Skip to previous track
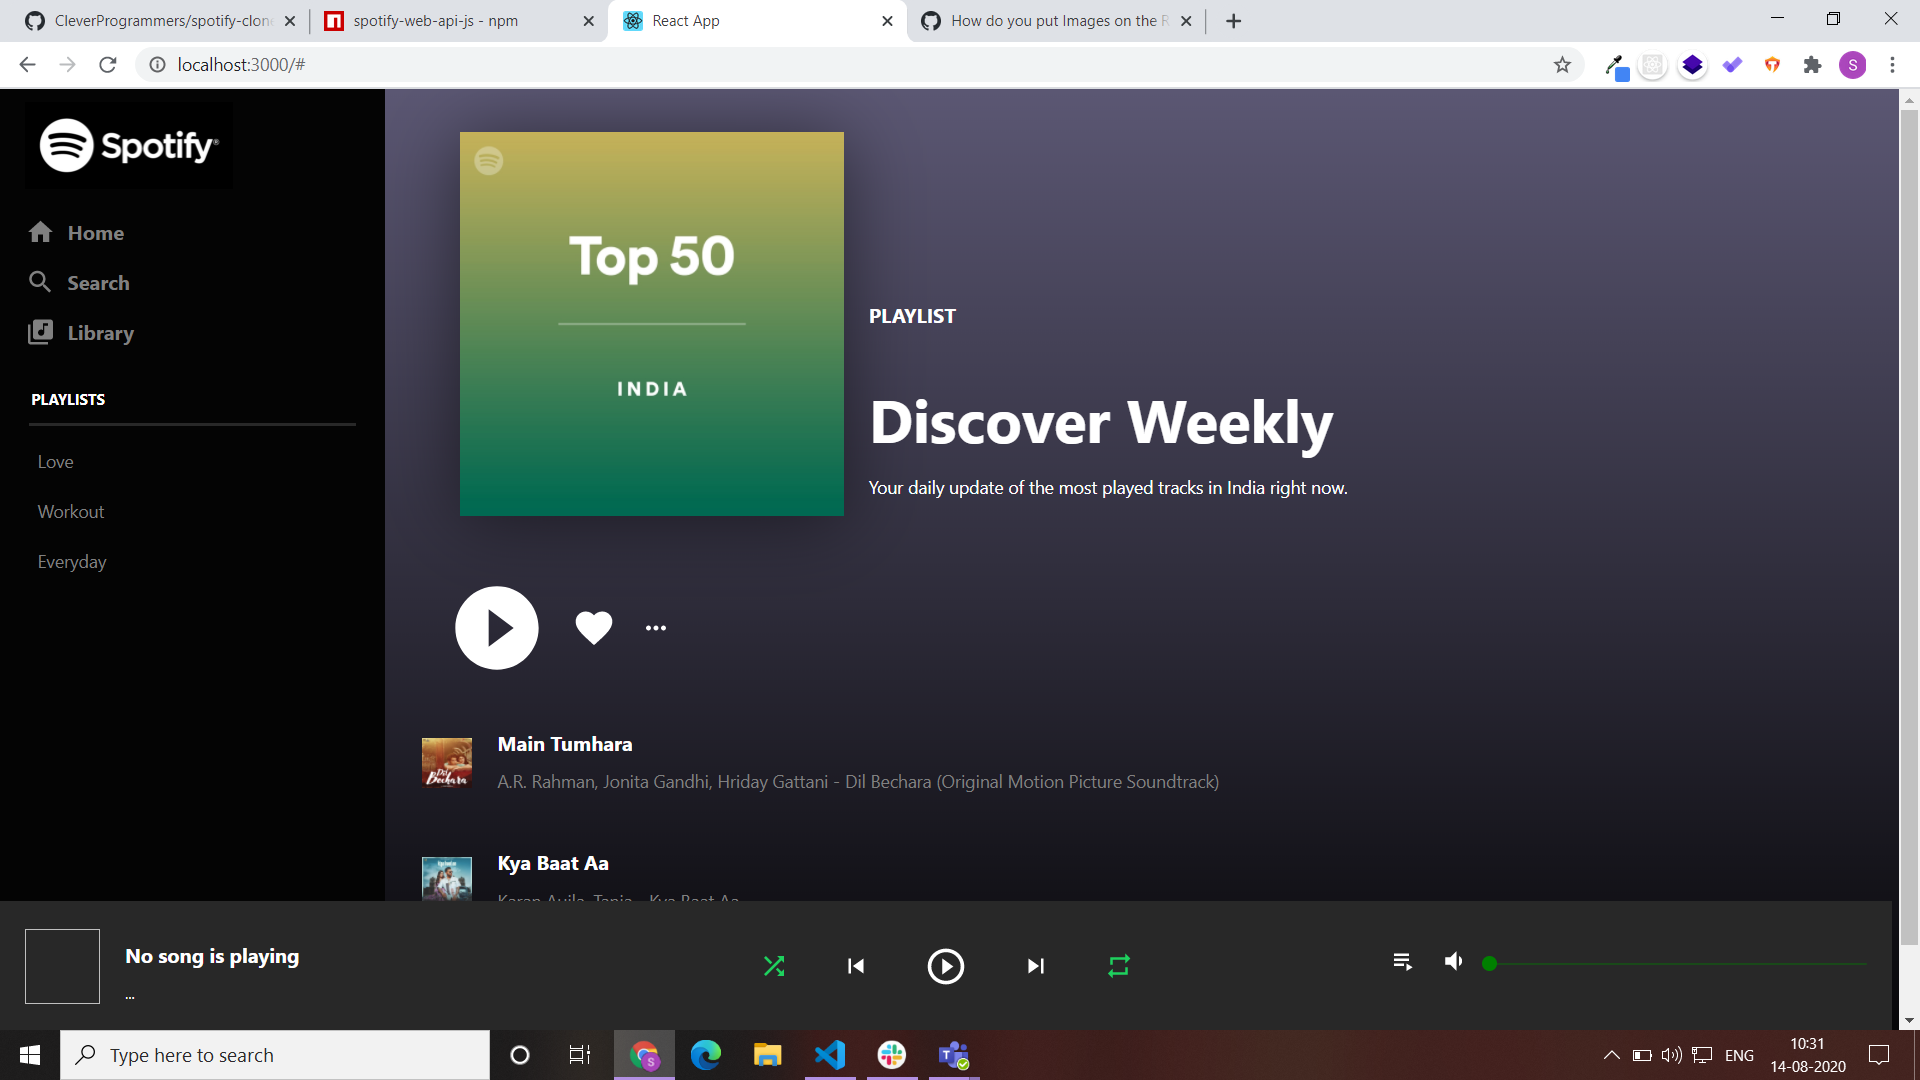This screenshot has height=1080, width=1920. tap(856, 966)
